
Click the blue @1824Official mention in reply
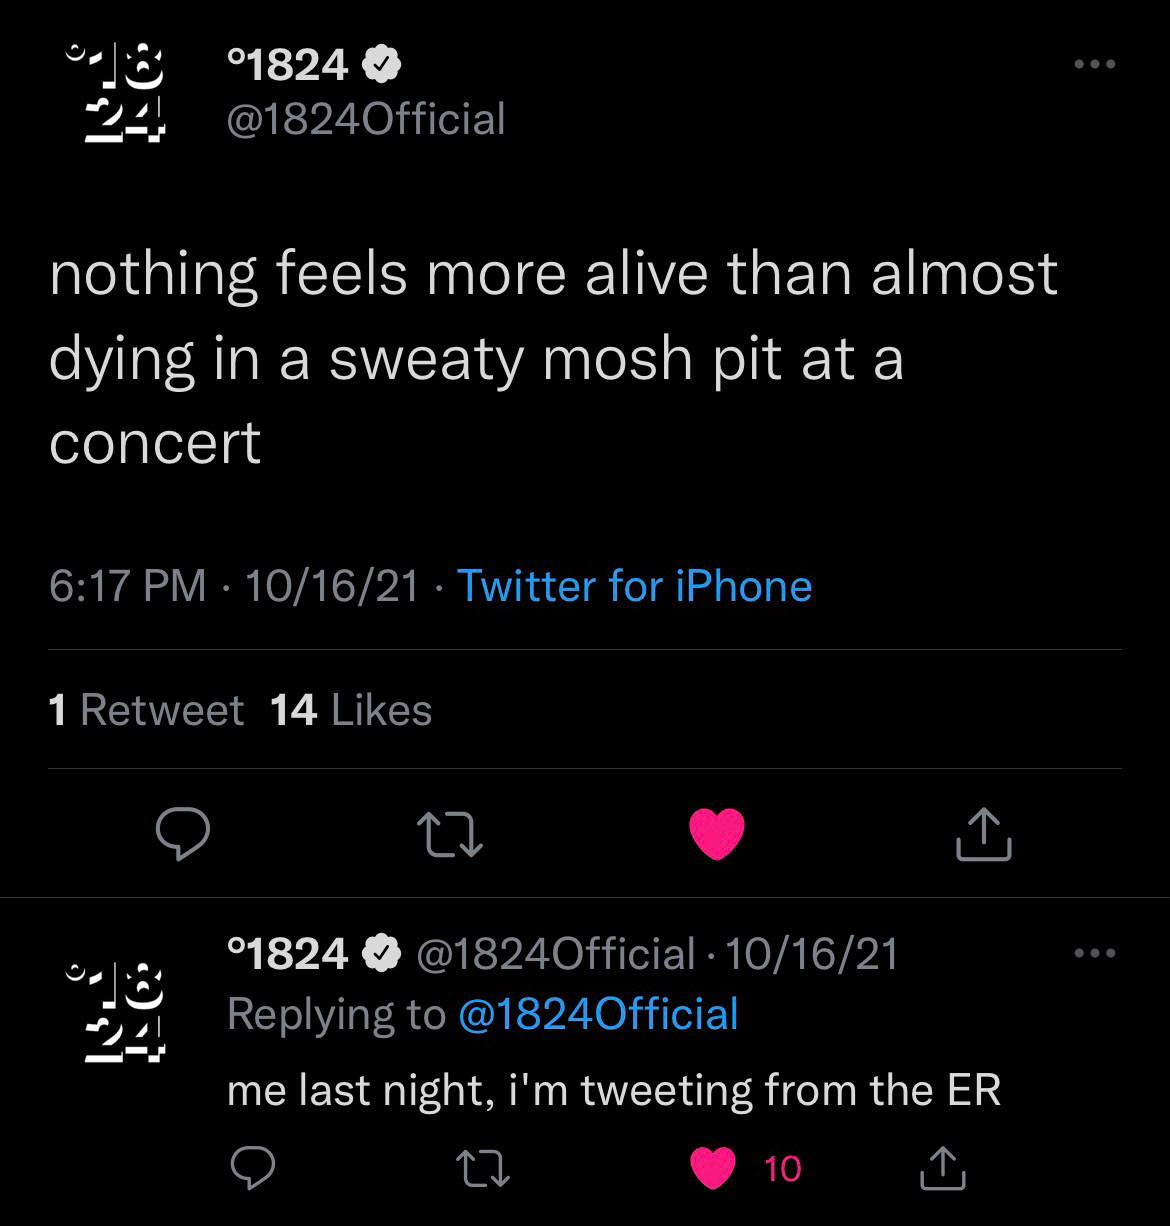(598, 1013)
